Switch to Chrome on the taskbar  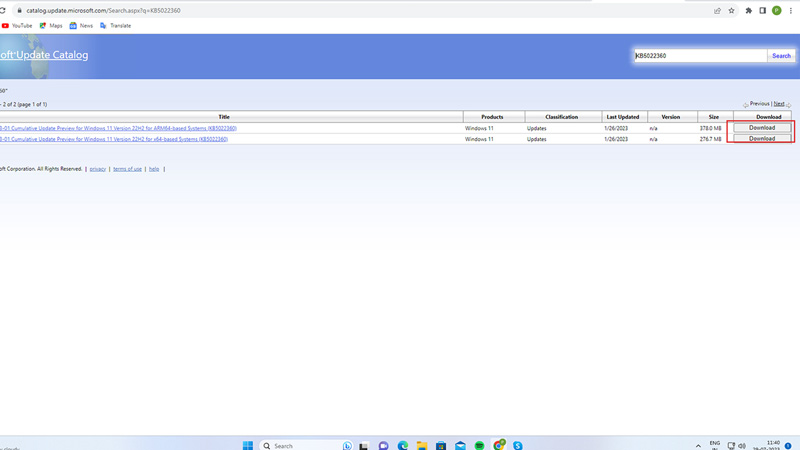point(498,444)
